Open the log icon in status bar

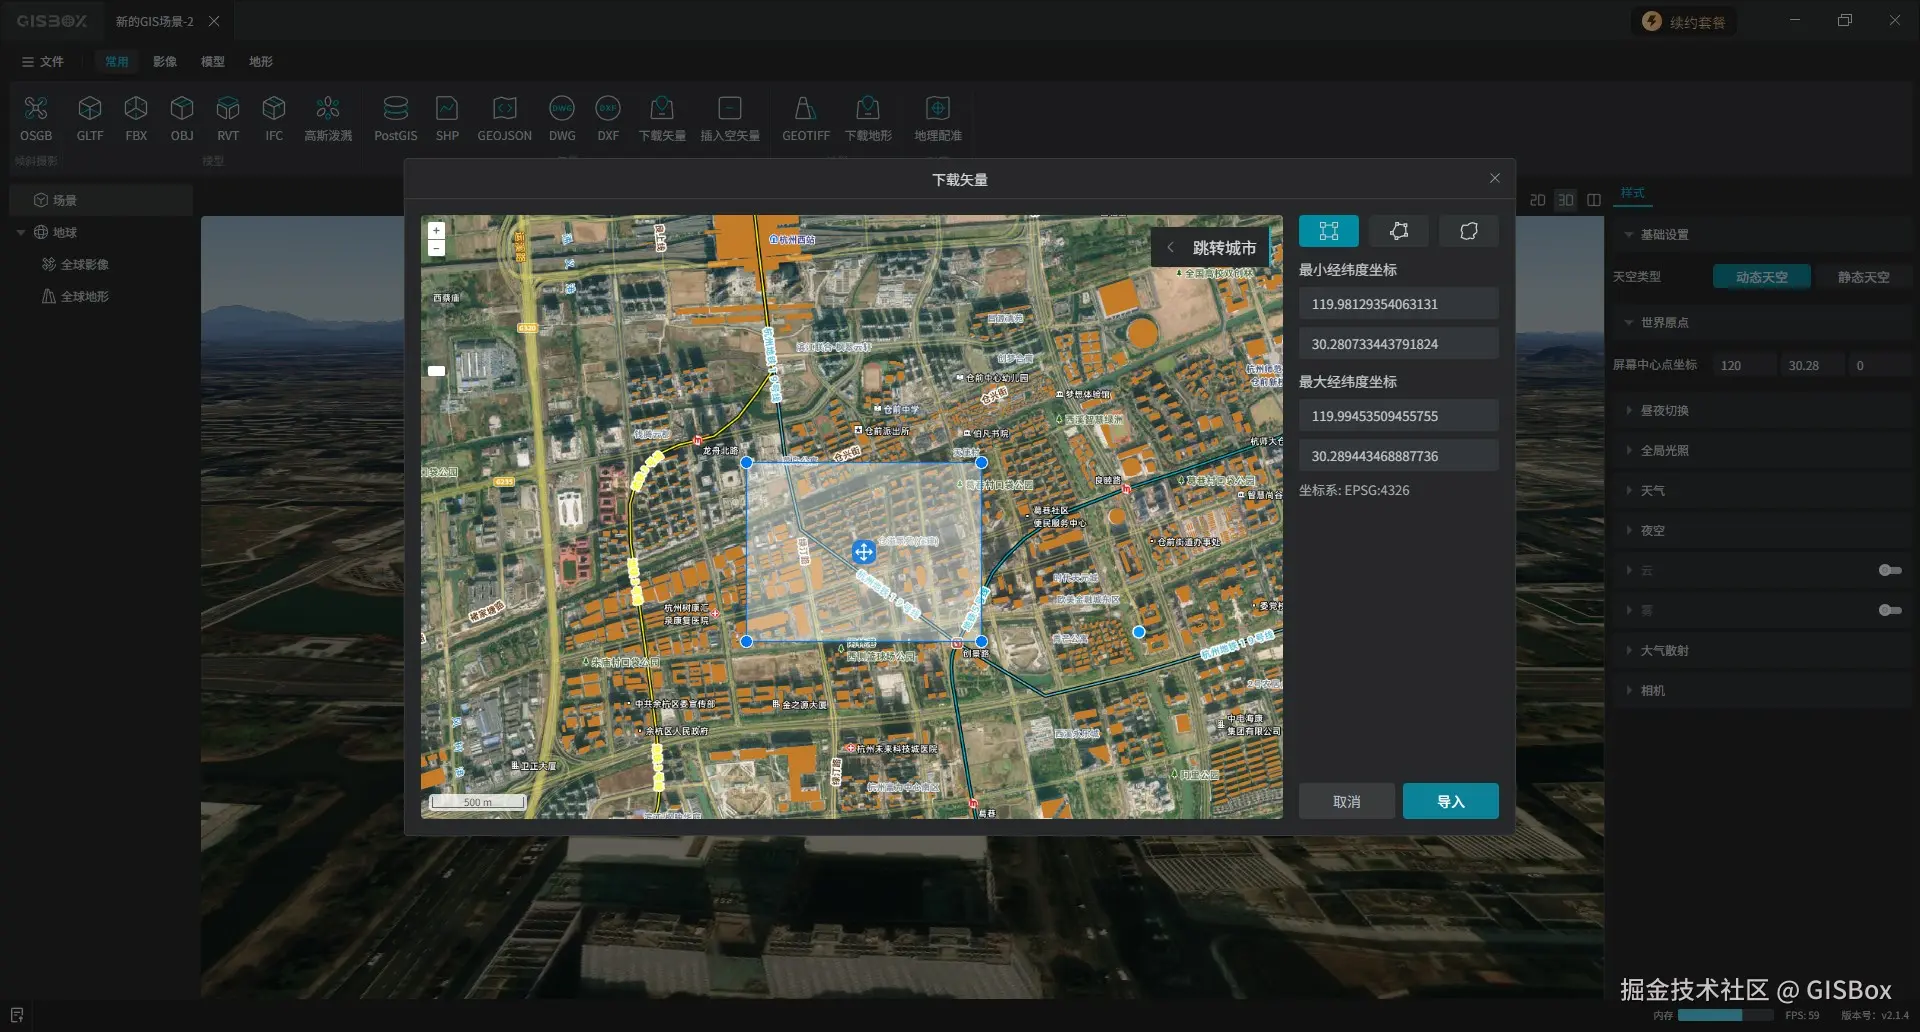[17, 1015]
